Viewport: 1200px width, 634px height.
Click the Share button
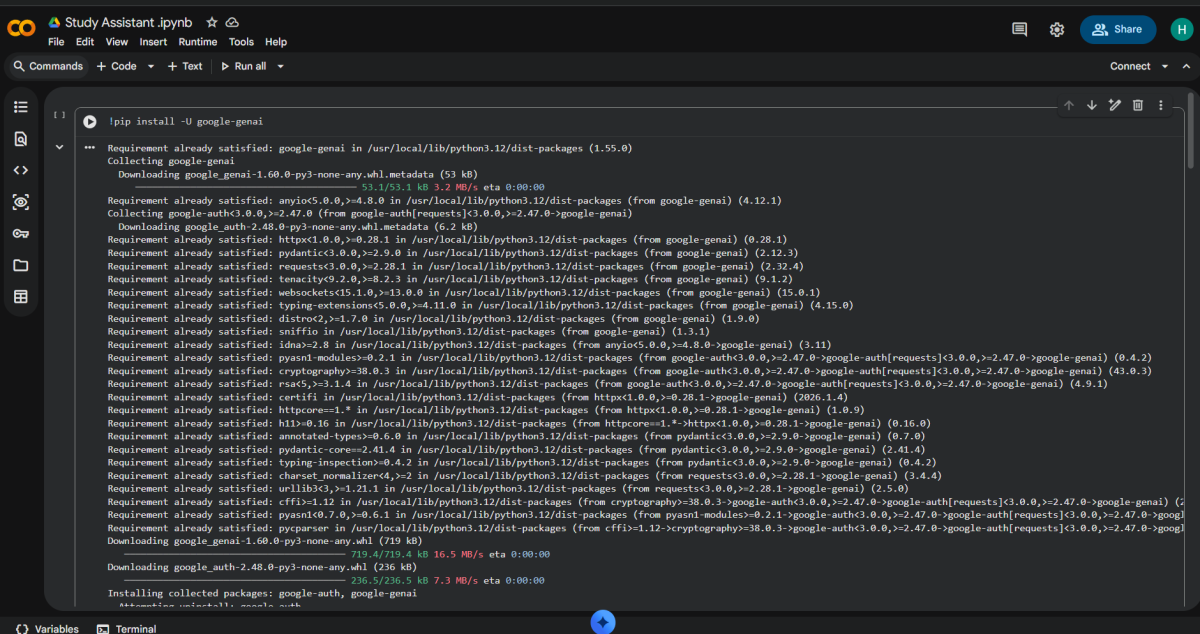pyautogui.click(x=1117, y=29)
